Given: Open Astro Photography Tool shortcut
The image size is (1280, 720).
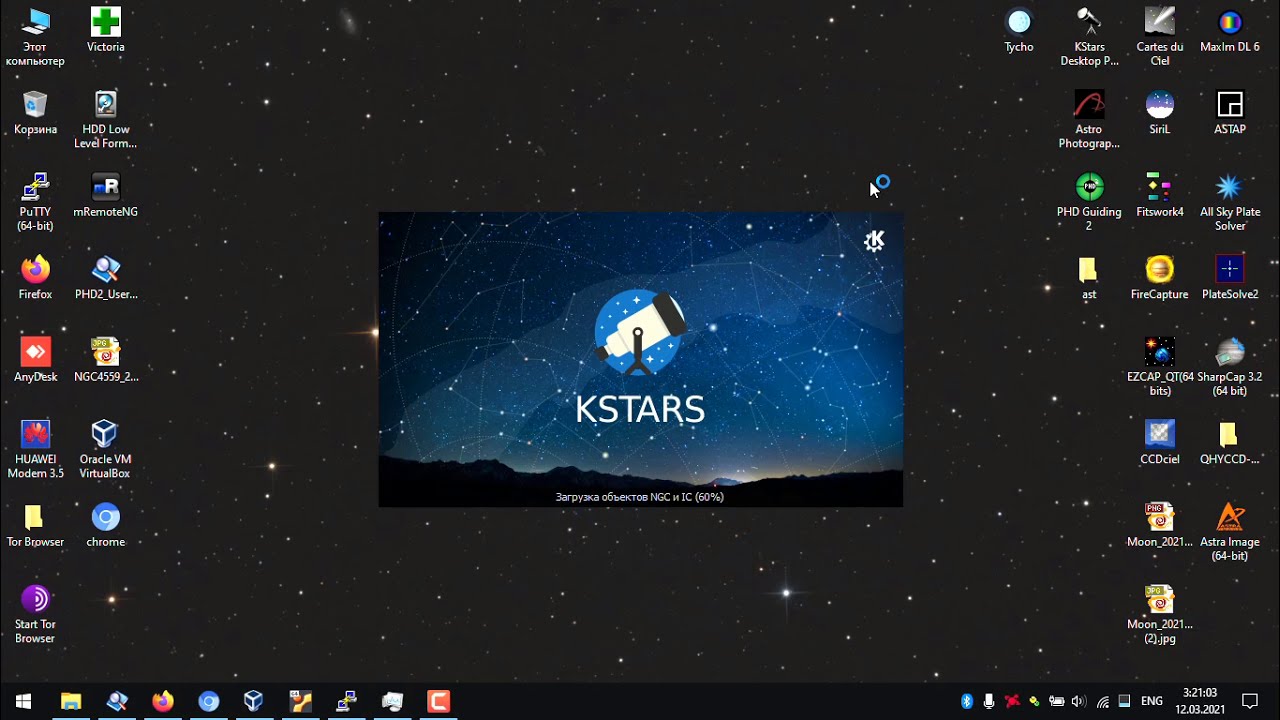Looking at the screenshot, I should pyautogui.click(x=1089, y=120).
